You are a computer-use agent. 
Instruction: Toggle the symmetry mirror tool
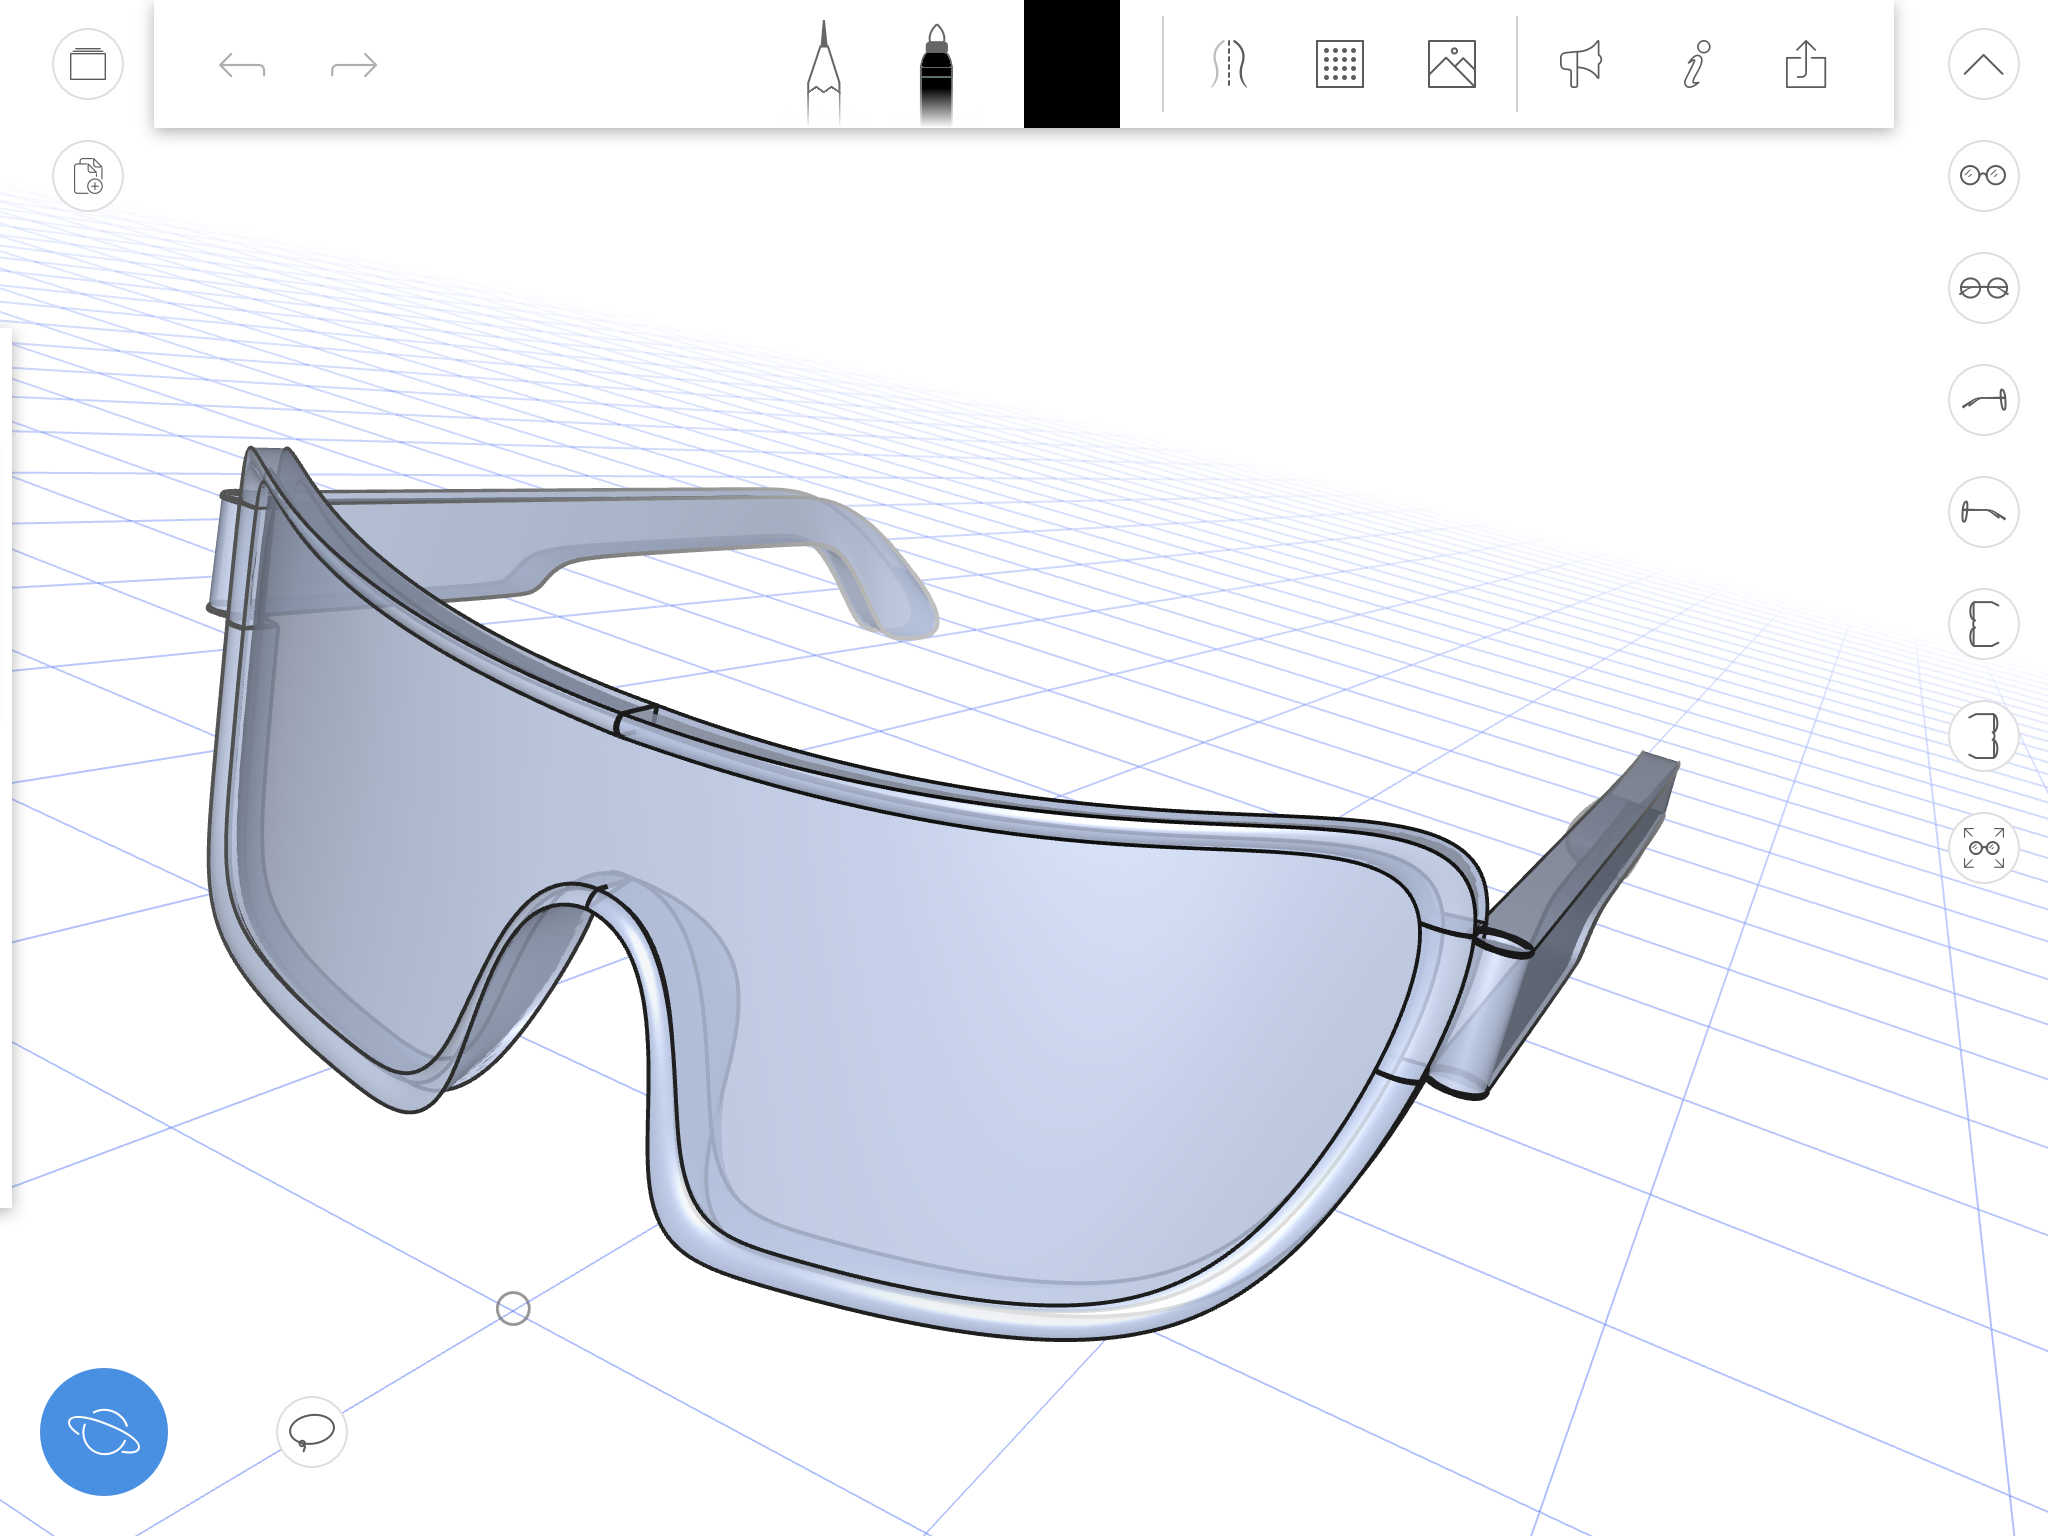[x=1229, y=65]
